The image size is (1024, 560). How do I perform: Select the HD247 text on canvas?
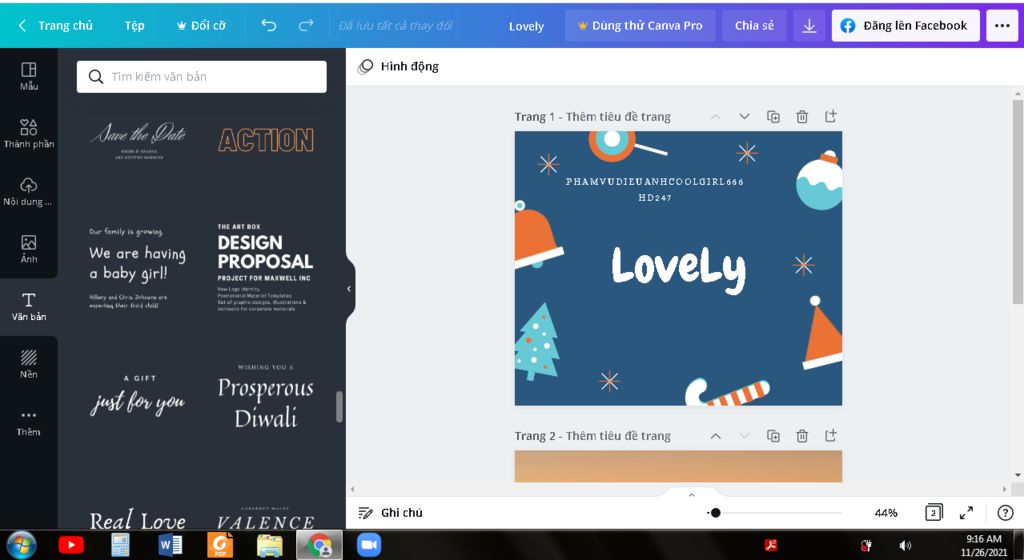(x=654, y=197)
